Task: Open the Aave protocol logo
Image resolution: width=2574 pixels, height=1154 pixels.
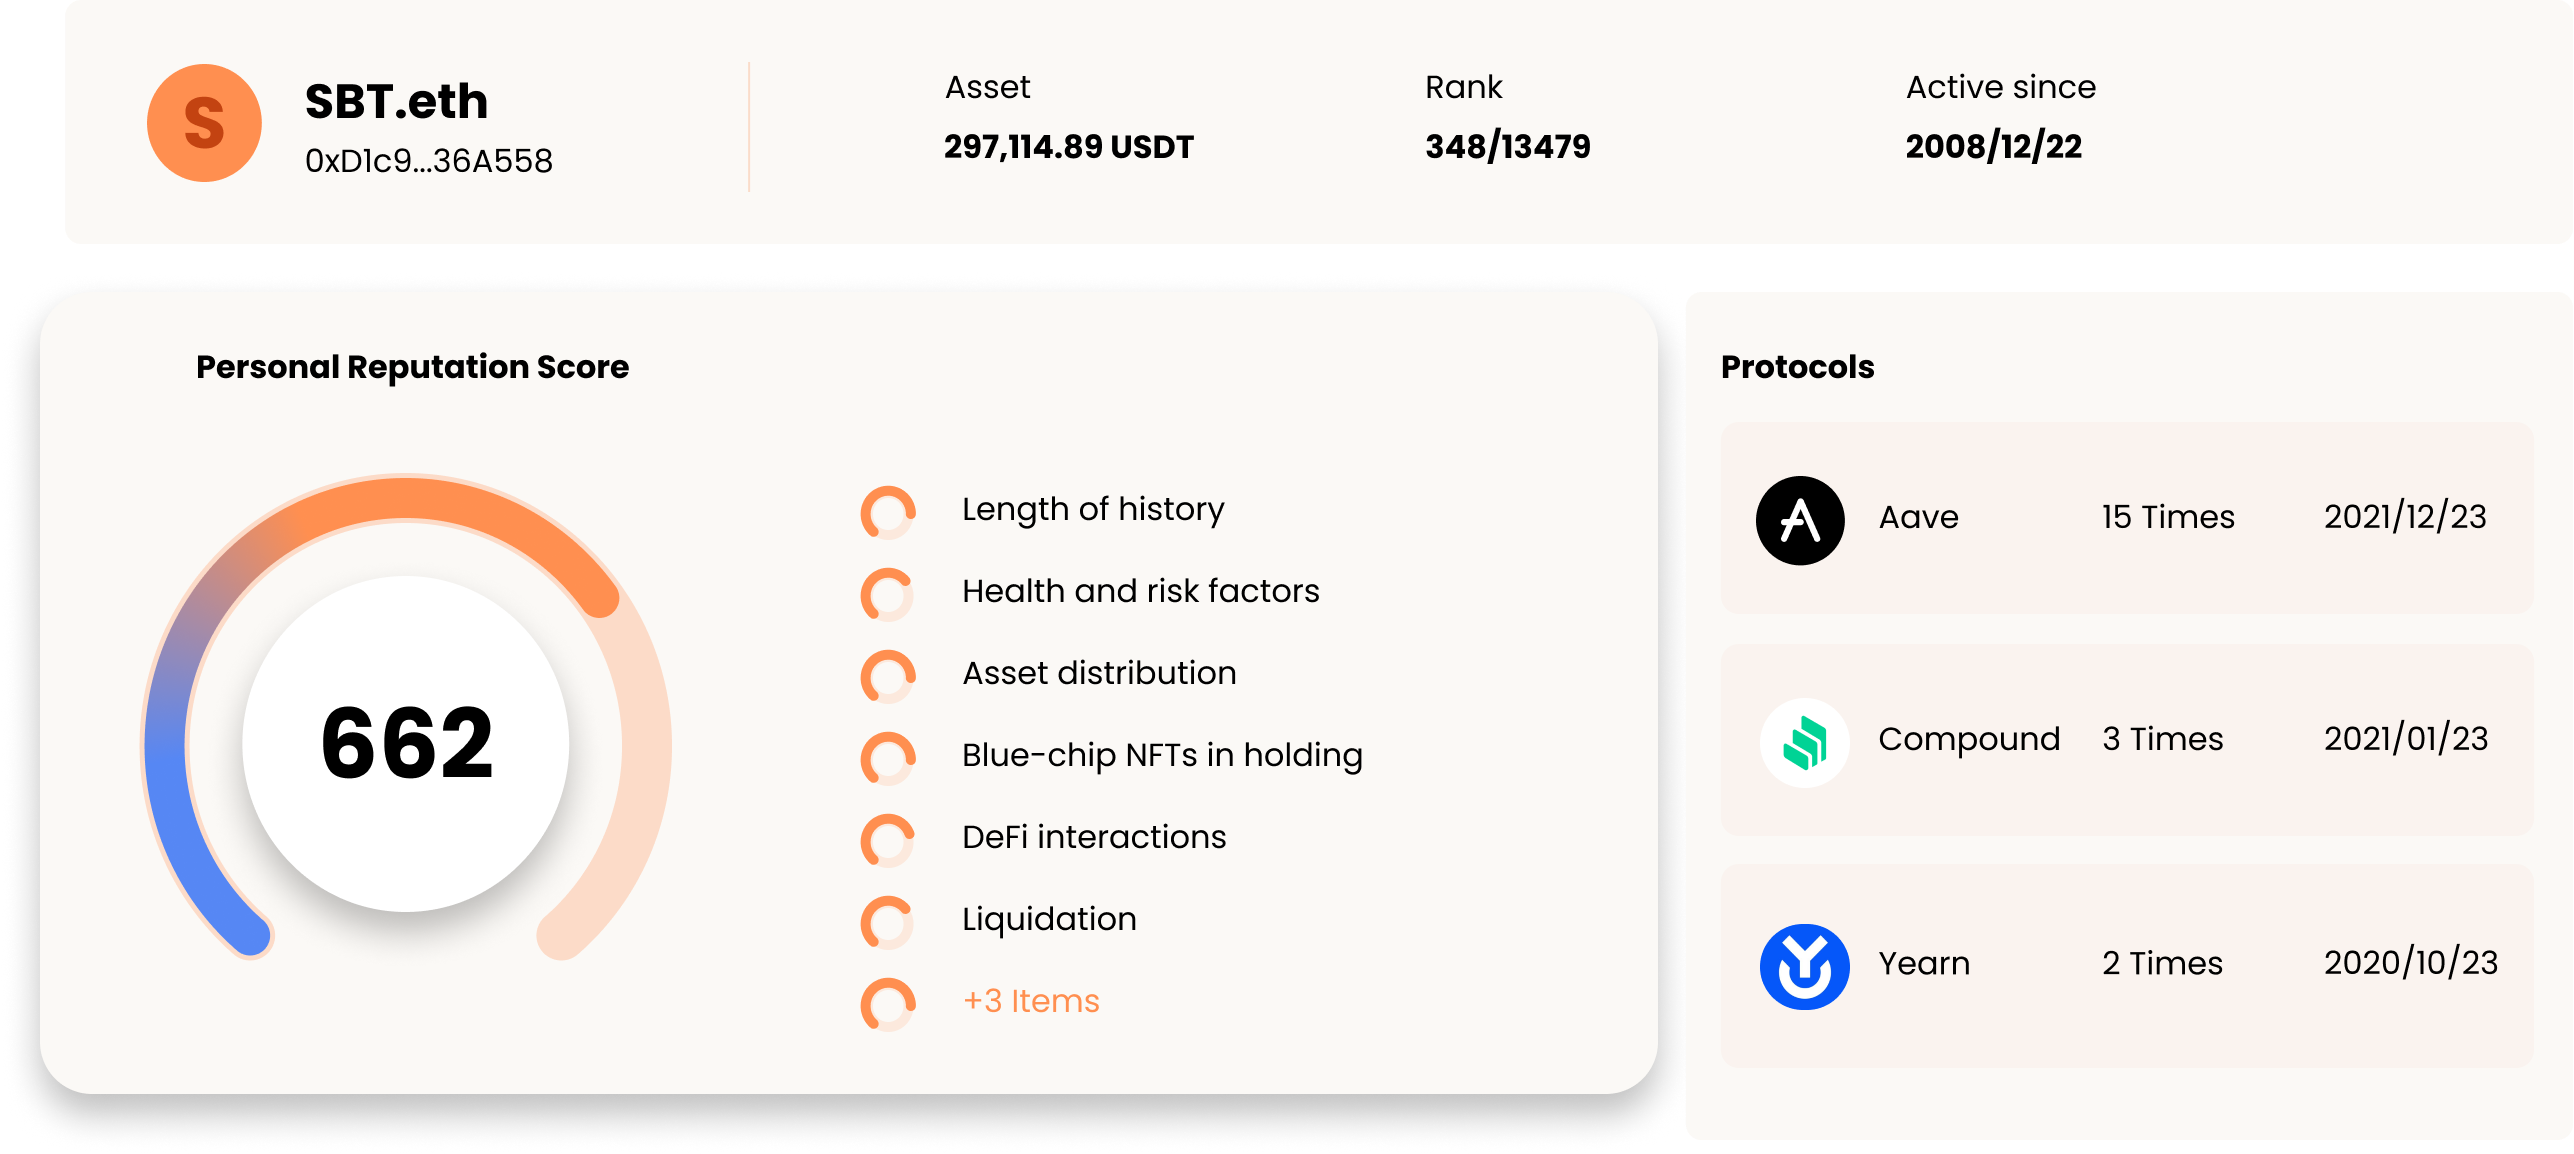Action: tap(1800, 520)
